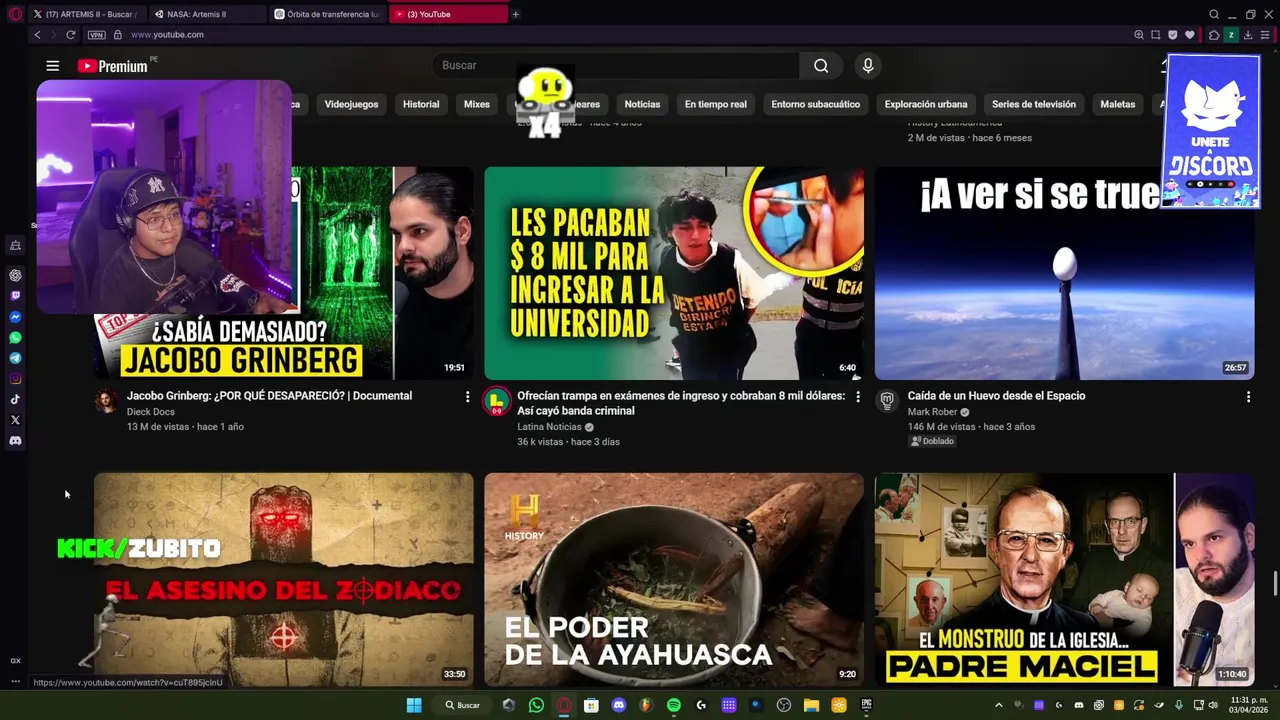
Task: Take a snapshot with capture icon
Action: point(1155,35)
